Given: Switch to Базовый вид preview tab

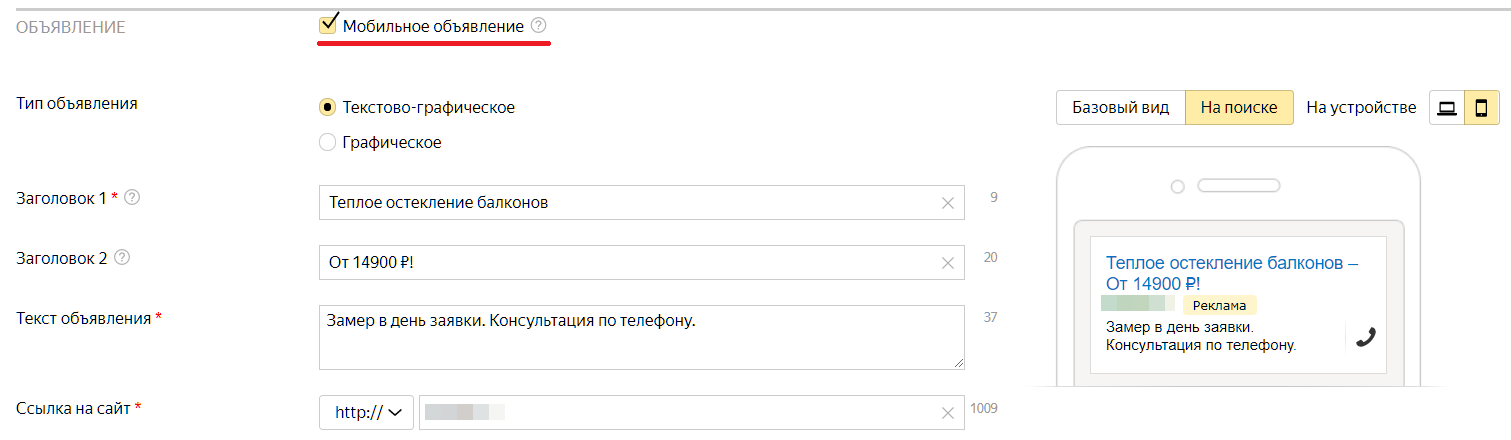Looking at the screenshot, I should point(1120,108).
